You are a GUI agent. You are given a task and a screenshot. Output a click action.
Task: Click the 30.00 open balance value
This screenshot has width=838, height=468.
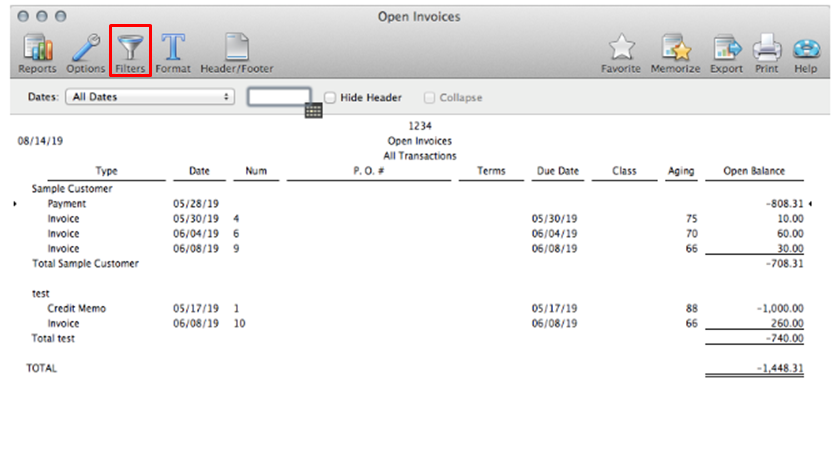[x=790, y=248]
